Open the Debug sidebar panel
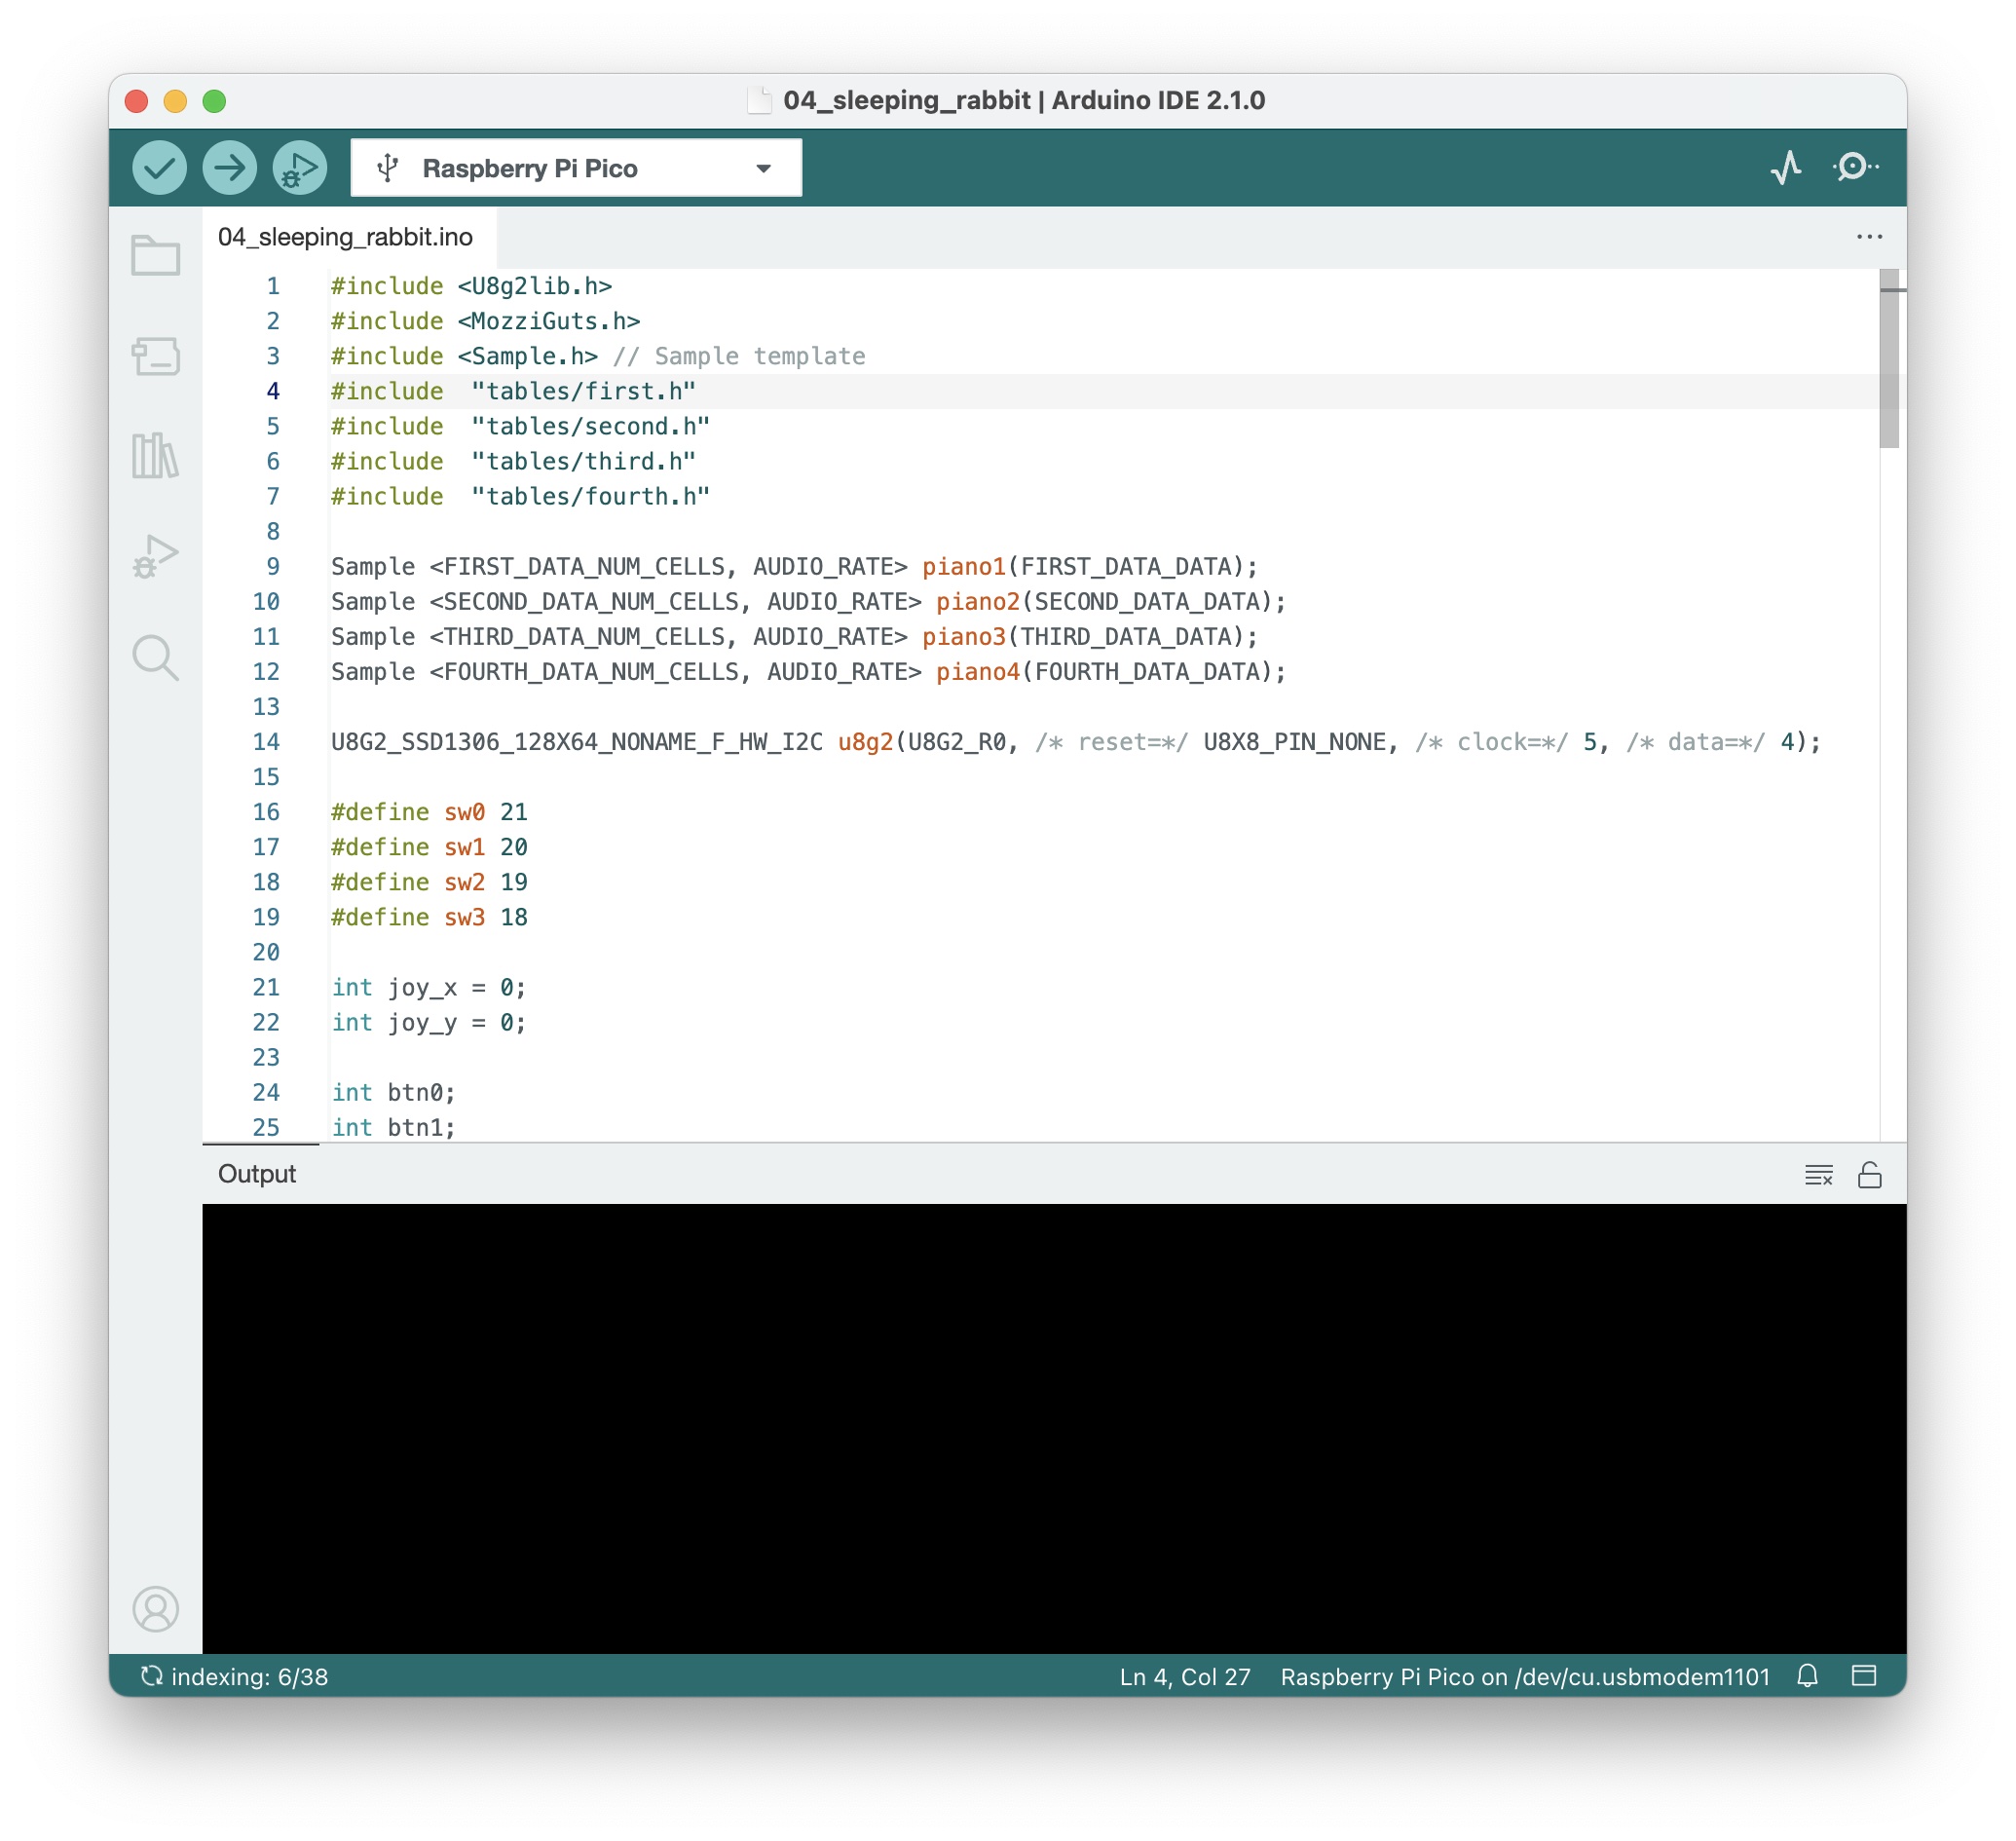2016x1841 pixels. coord(156,556)
